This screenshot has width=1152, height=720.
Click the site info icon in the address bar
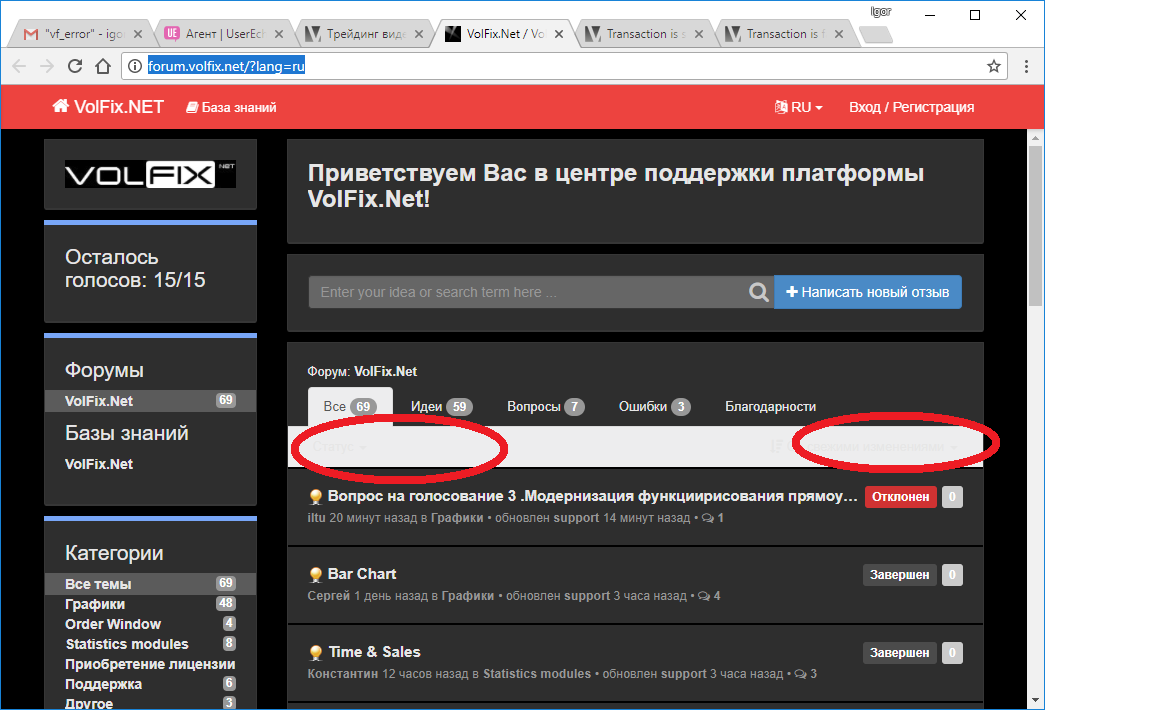coord(134,66)
